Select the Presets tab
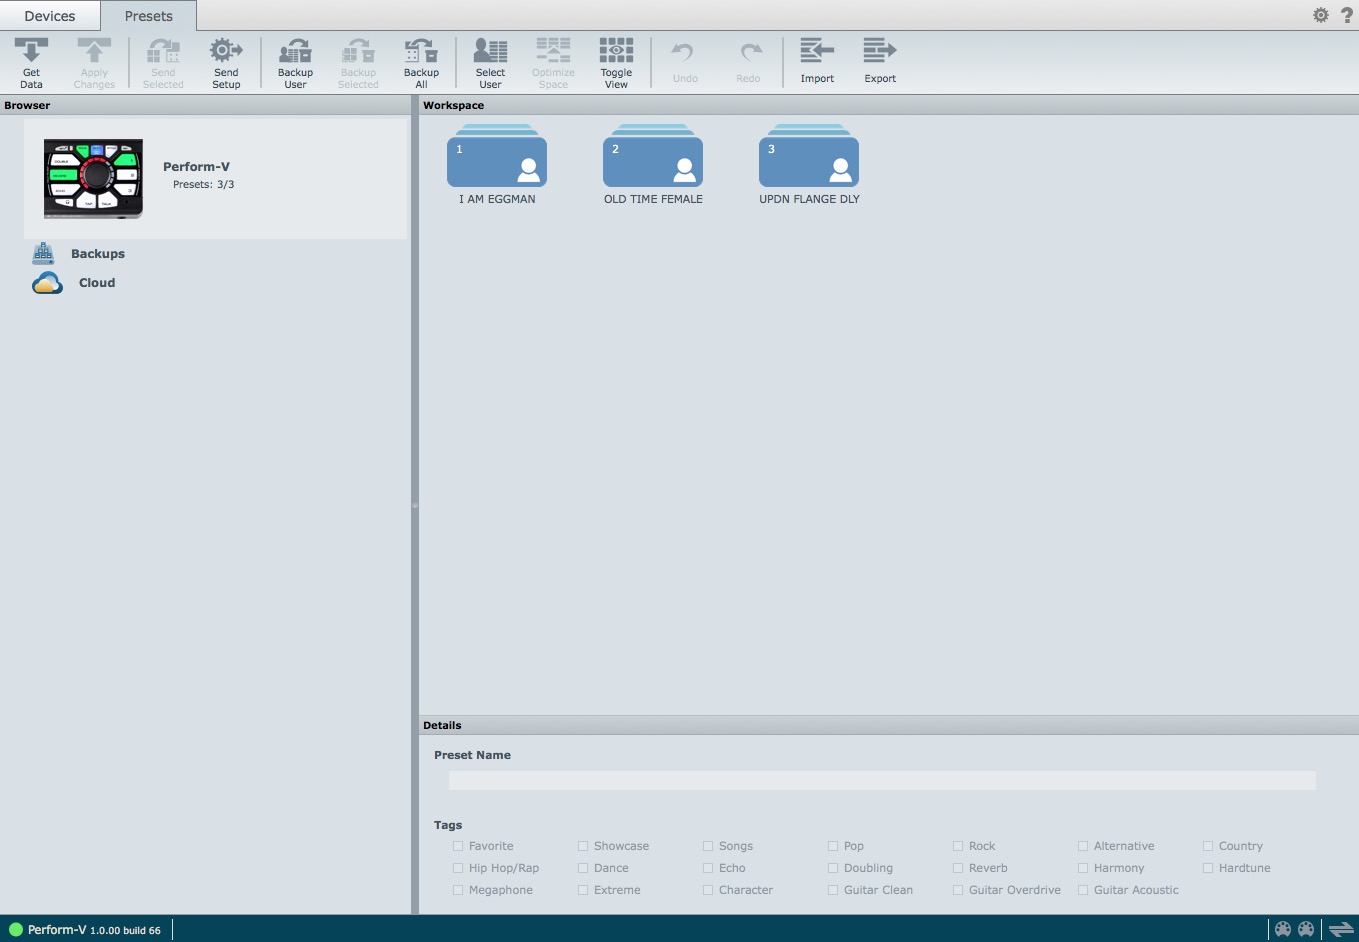Screen dimensions: 1359x942 148,15
